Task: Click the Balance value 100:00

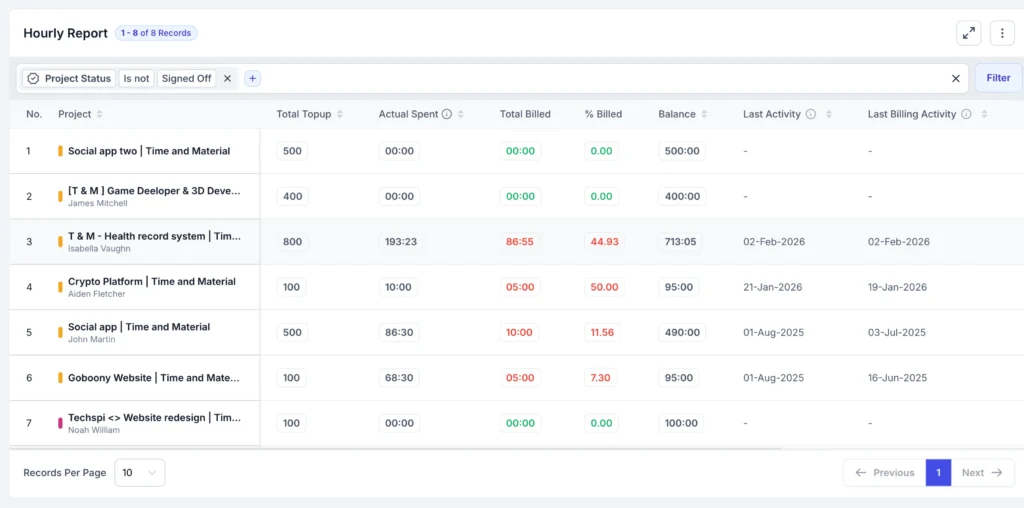Action: (681, 423)
